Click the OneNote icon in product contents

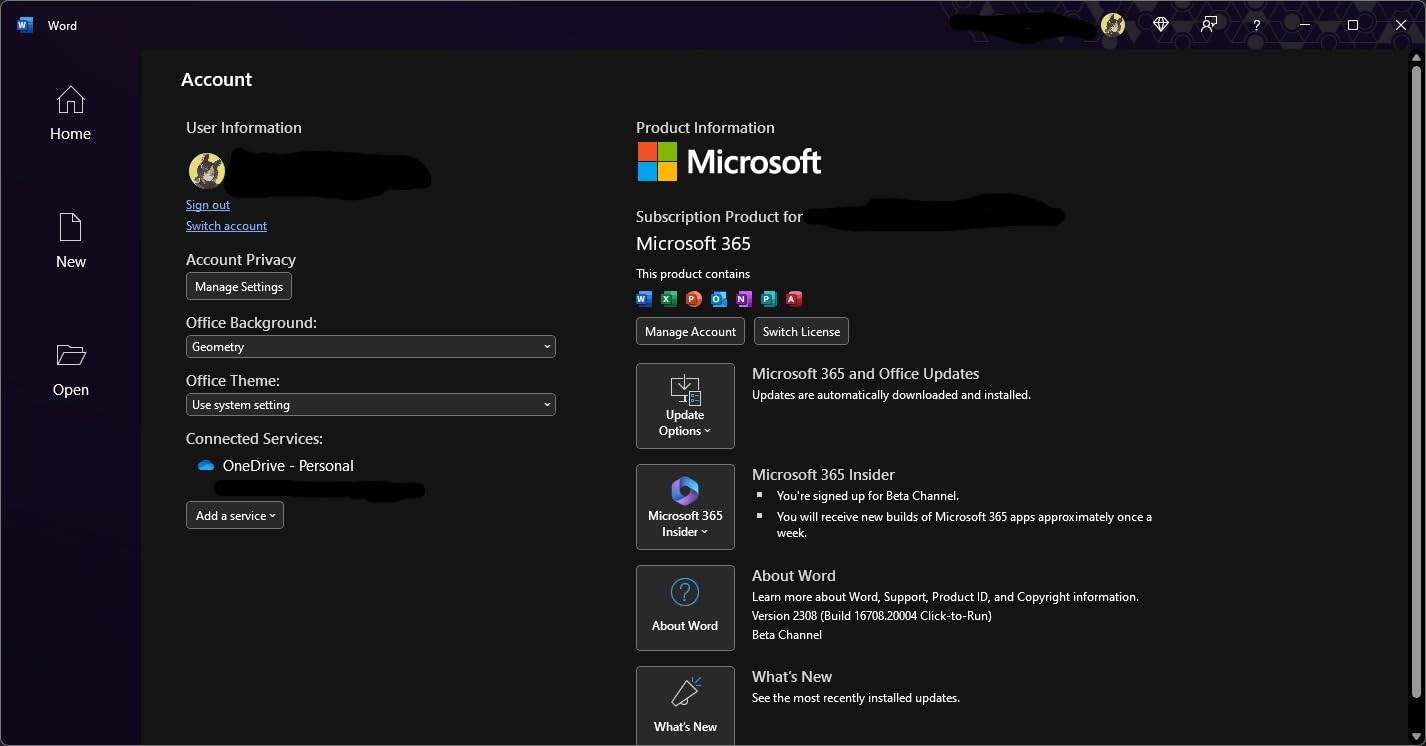click(x=743, y=298)
